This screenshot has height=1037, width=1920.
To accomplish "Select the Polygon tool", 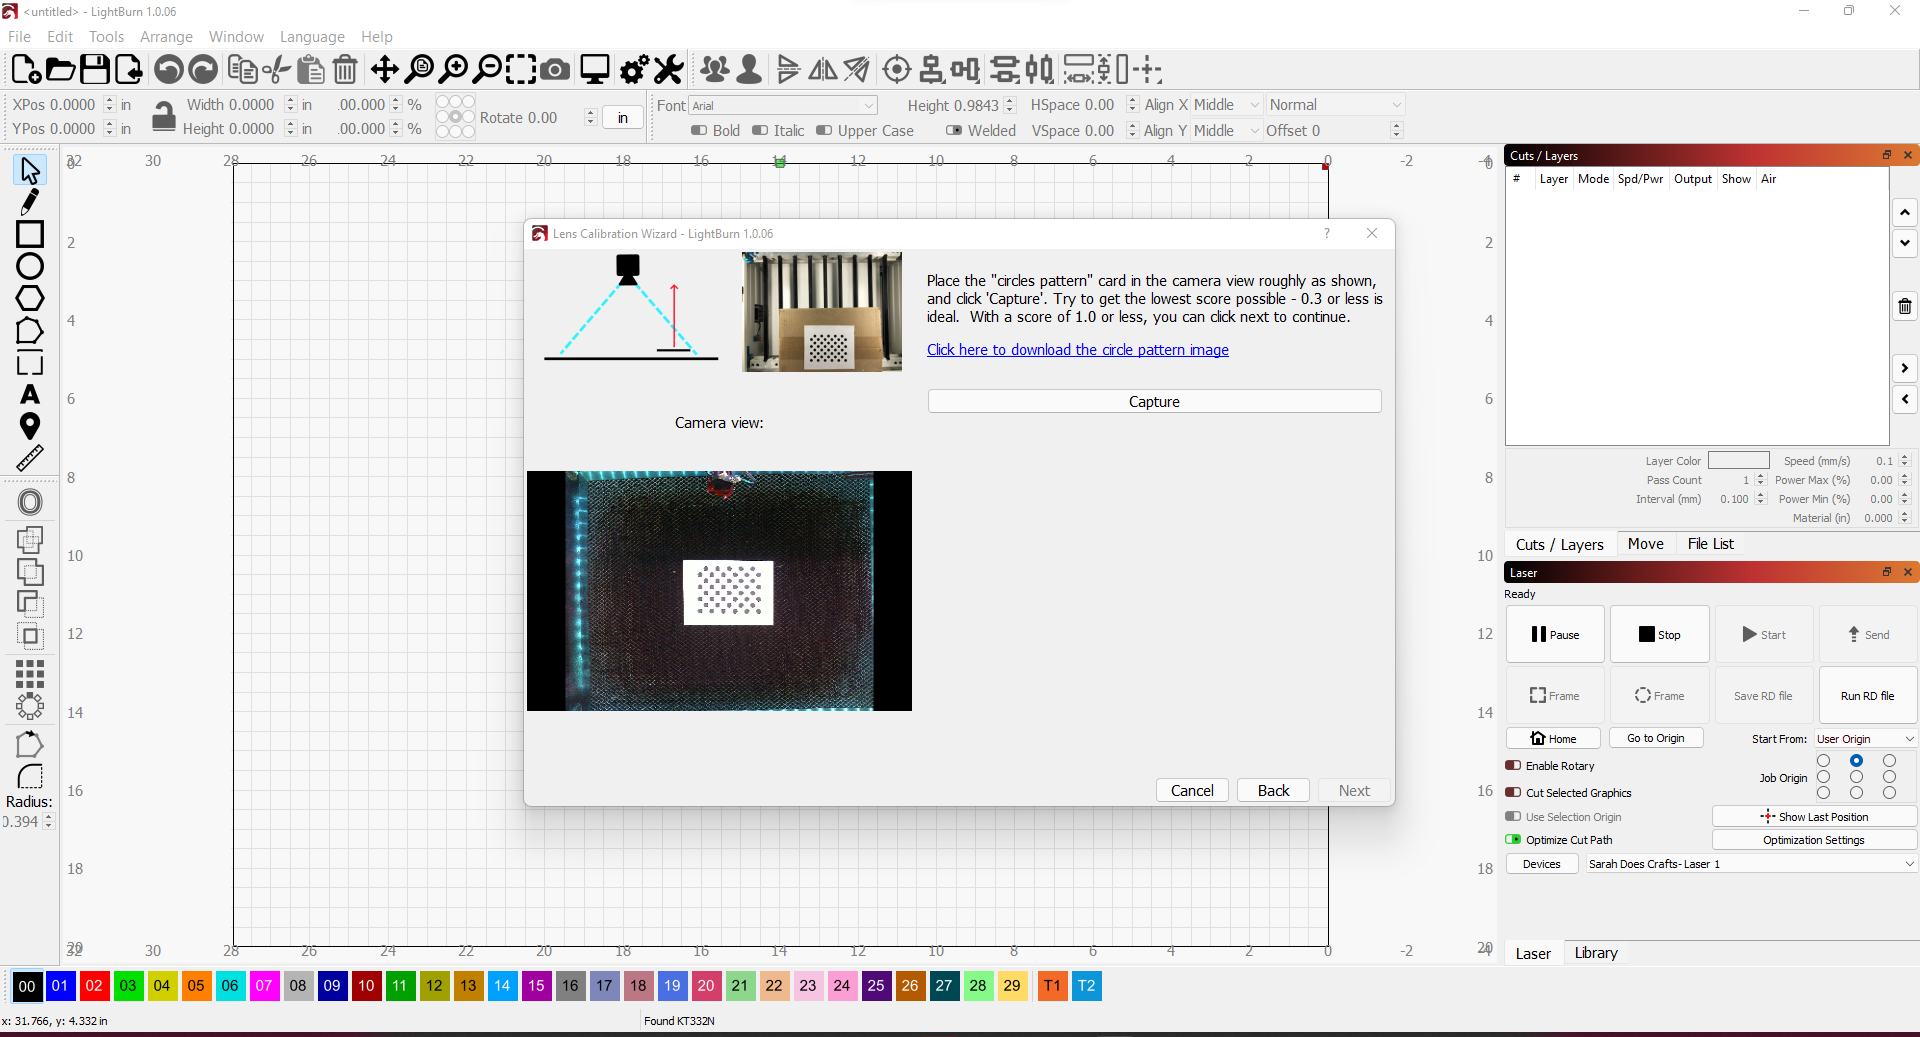I will point(30,298).
